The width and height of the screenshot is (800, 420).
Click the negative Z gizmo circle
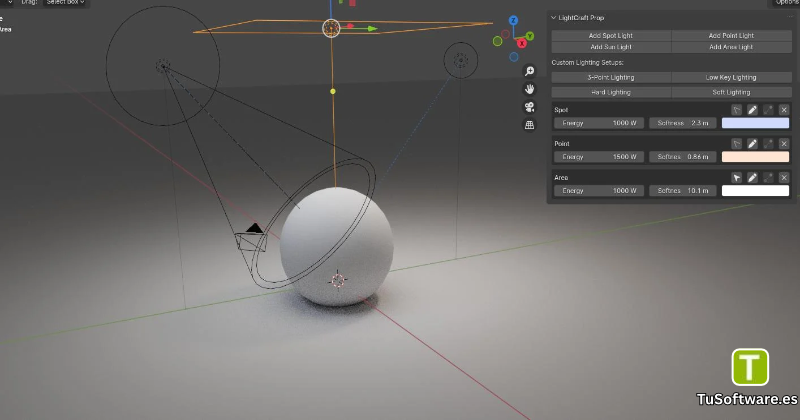(x=514, y=57)
